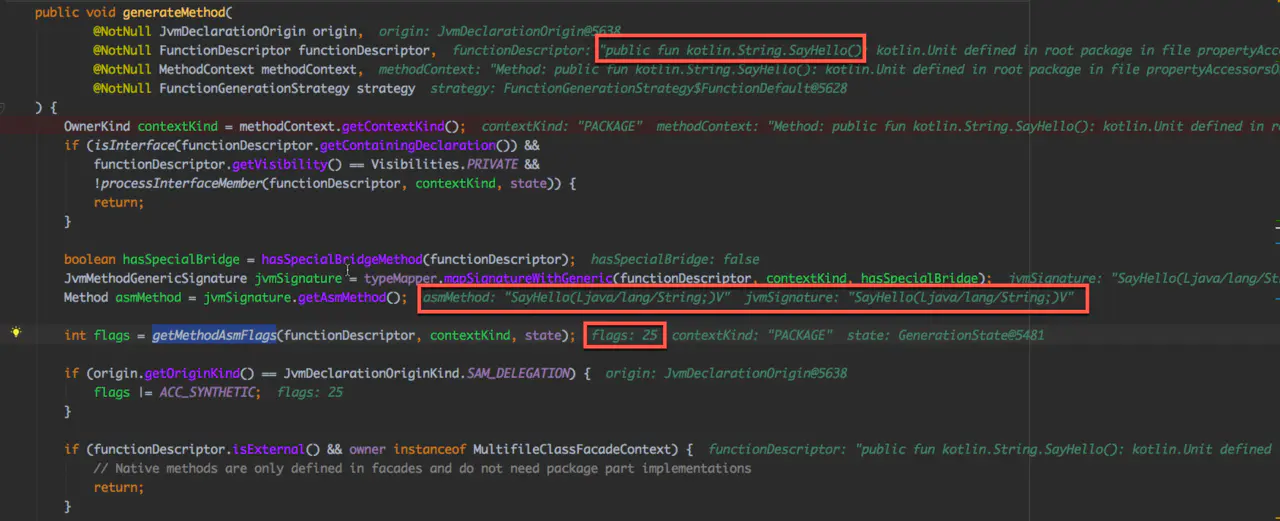Click the instanceof keyword
Viewport: 1280px width, 521px height.
pyautogui.click(x=430, y=449)
